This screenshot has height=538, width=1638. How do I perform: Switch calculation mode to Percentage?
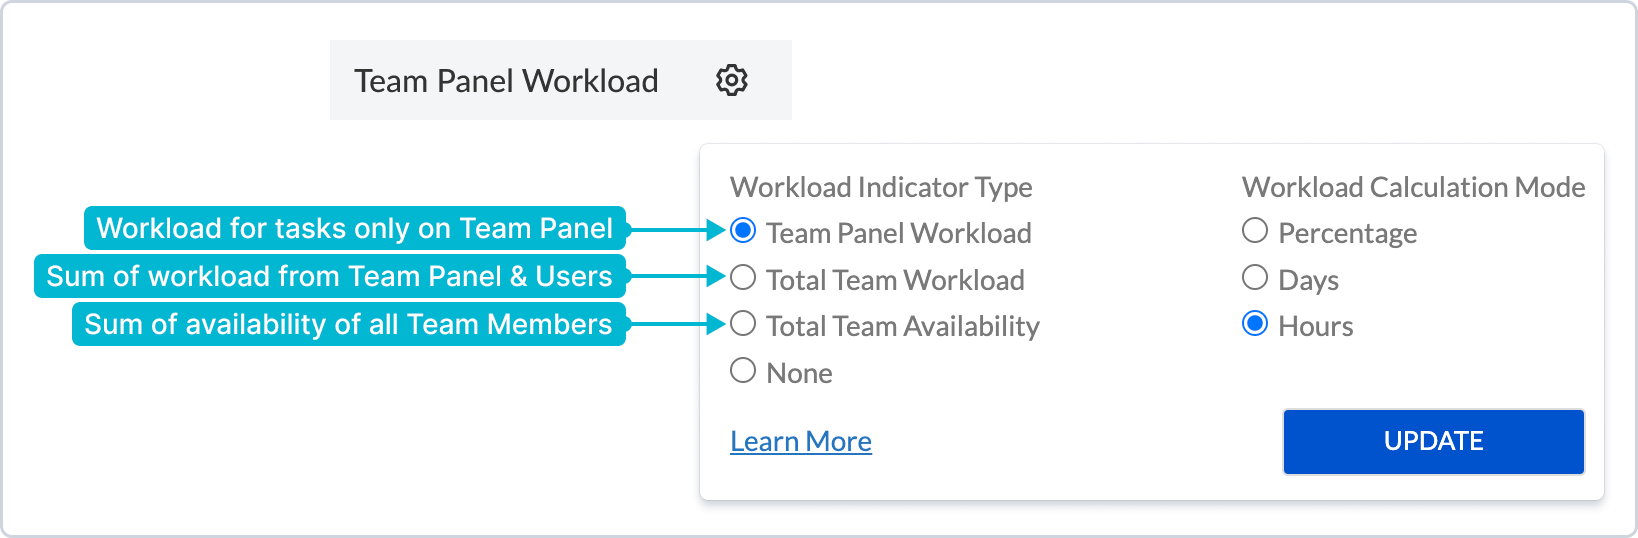point(1255,231)
